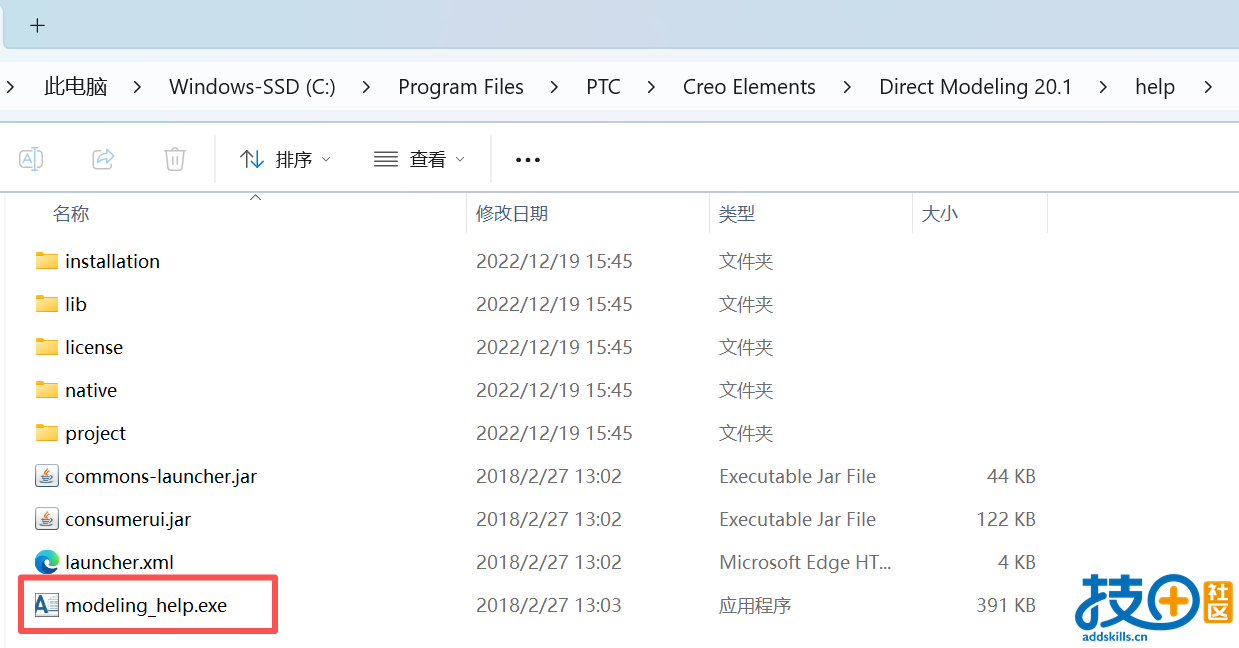1239x648 pixels.
Task: Sort by 类型 column header
Action: 737,213
